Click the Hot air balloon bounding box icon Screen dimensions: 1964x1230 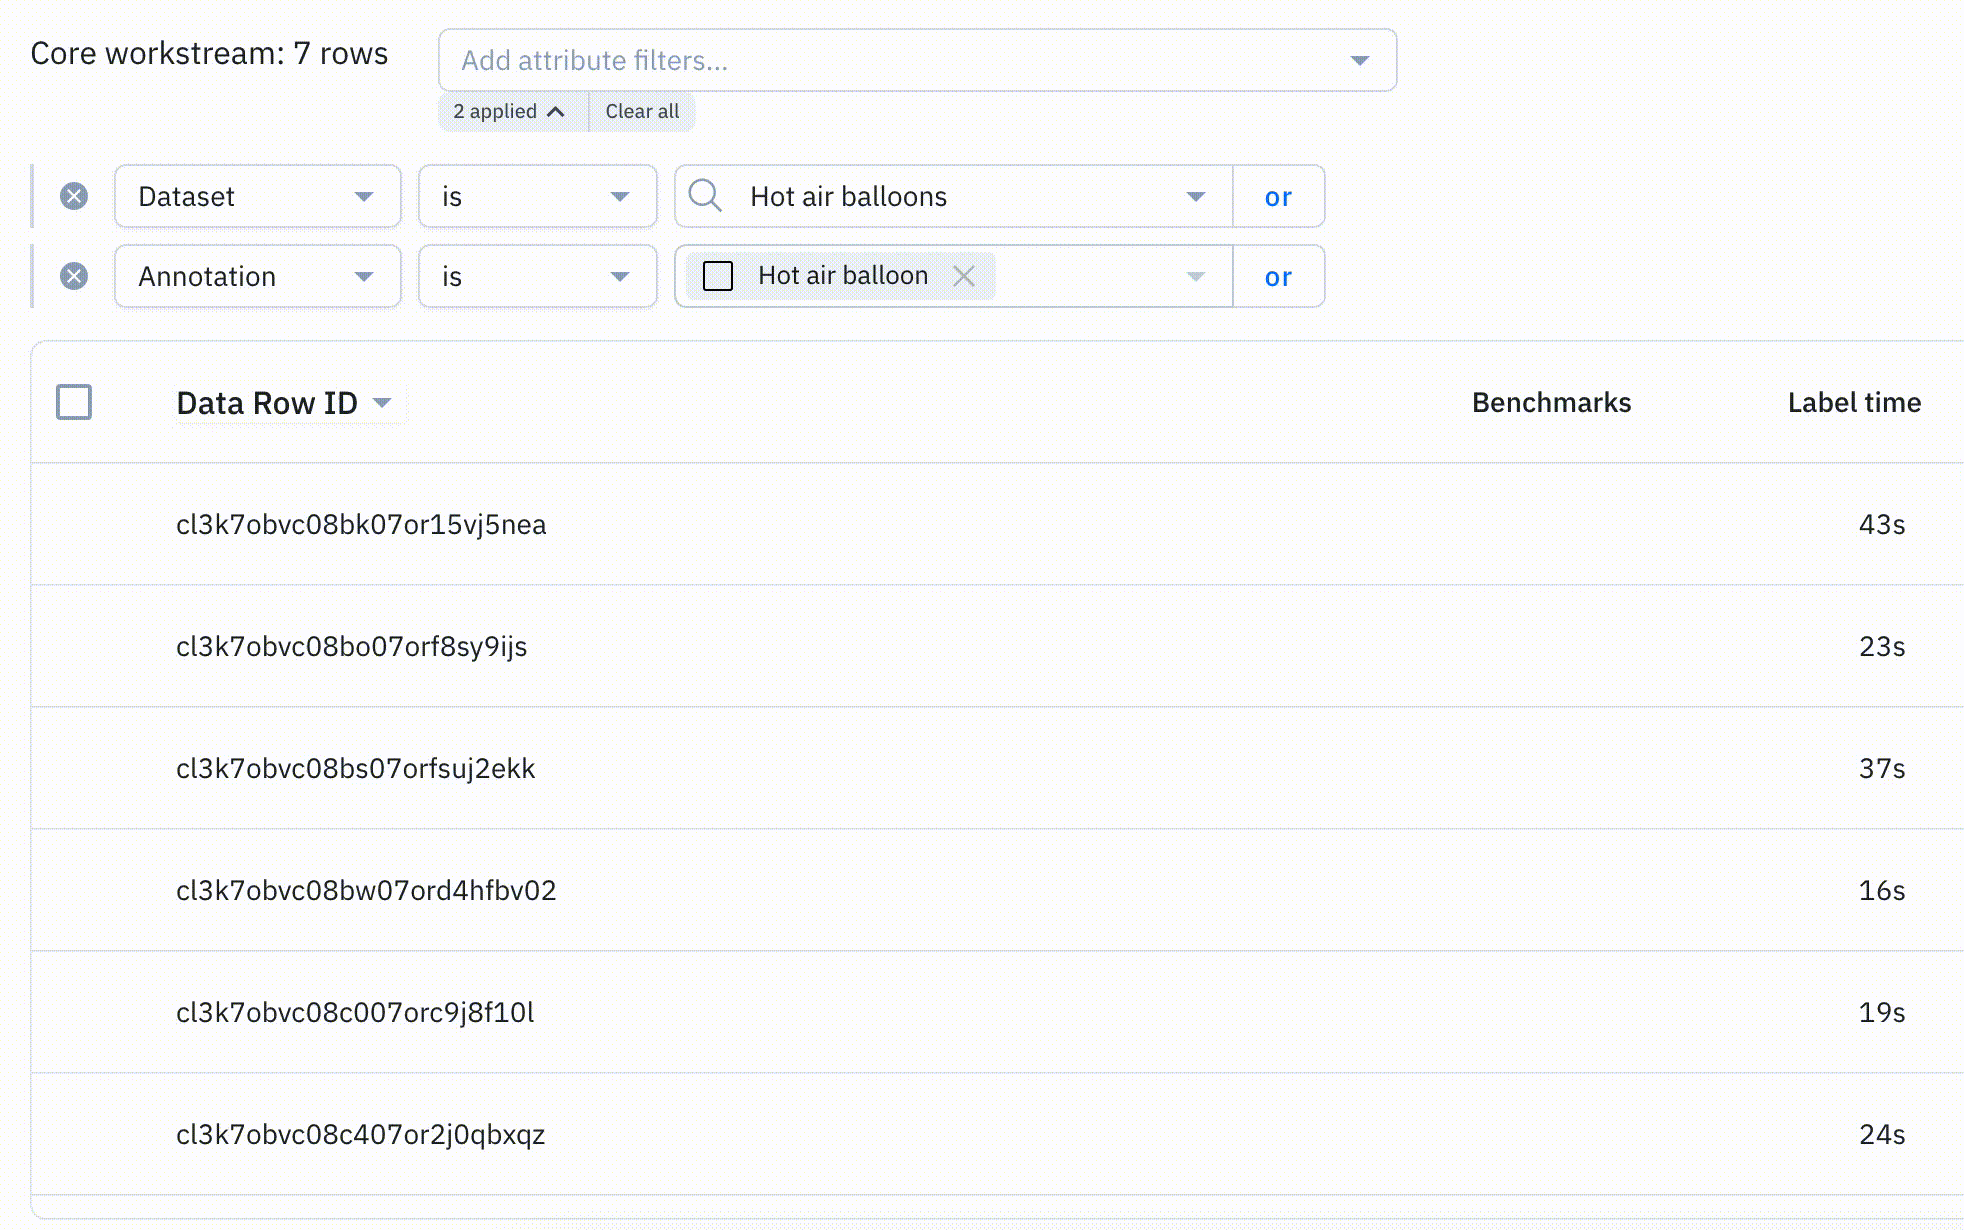tap(718, 275)
